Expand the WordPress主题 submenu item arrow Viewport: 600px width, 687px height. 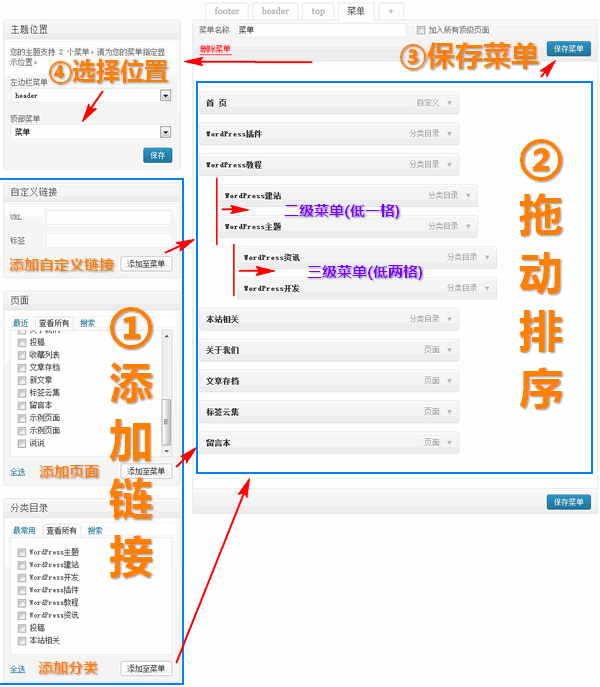[468, 227]
